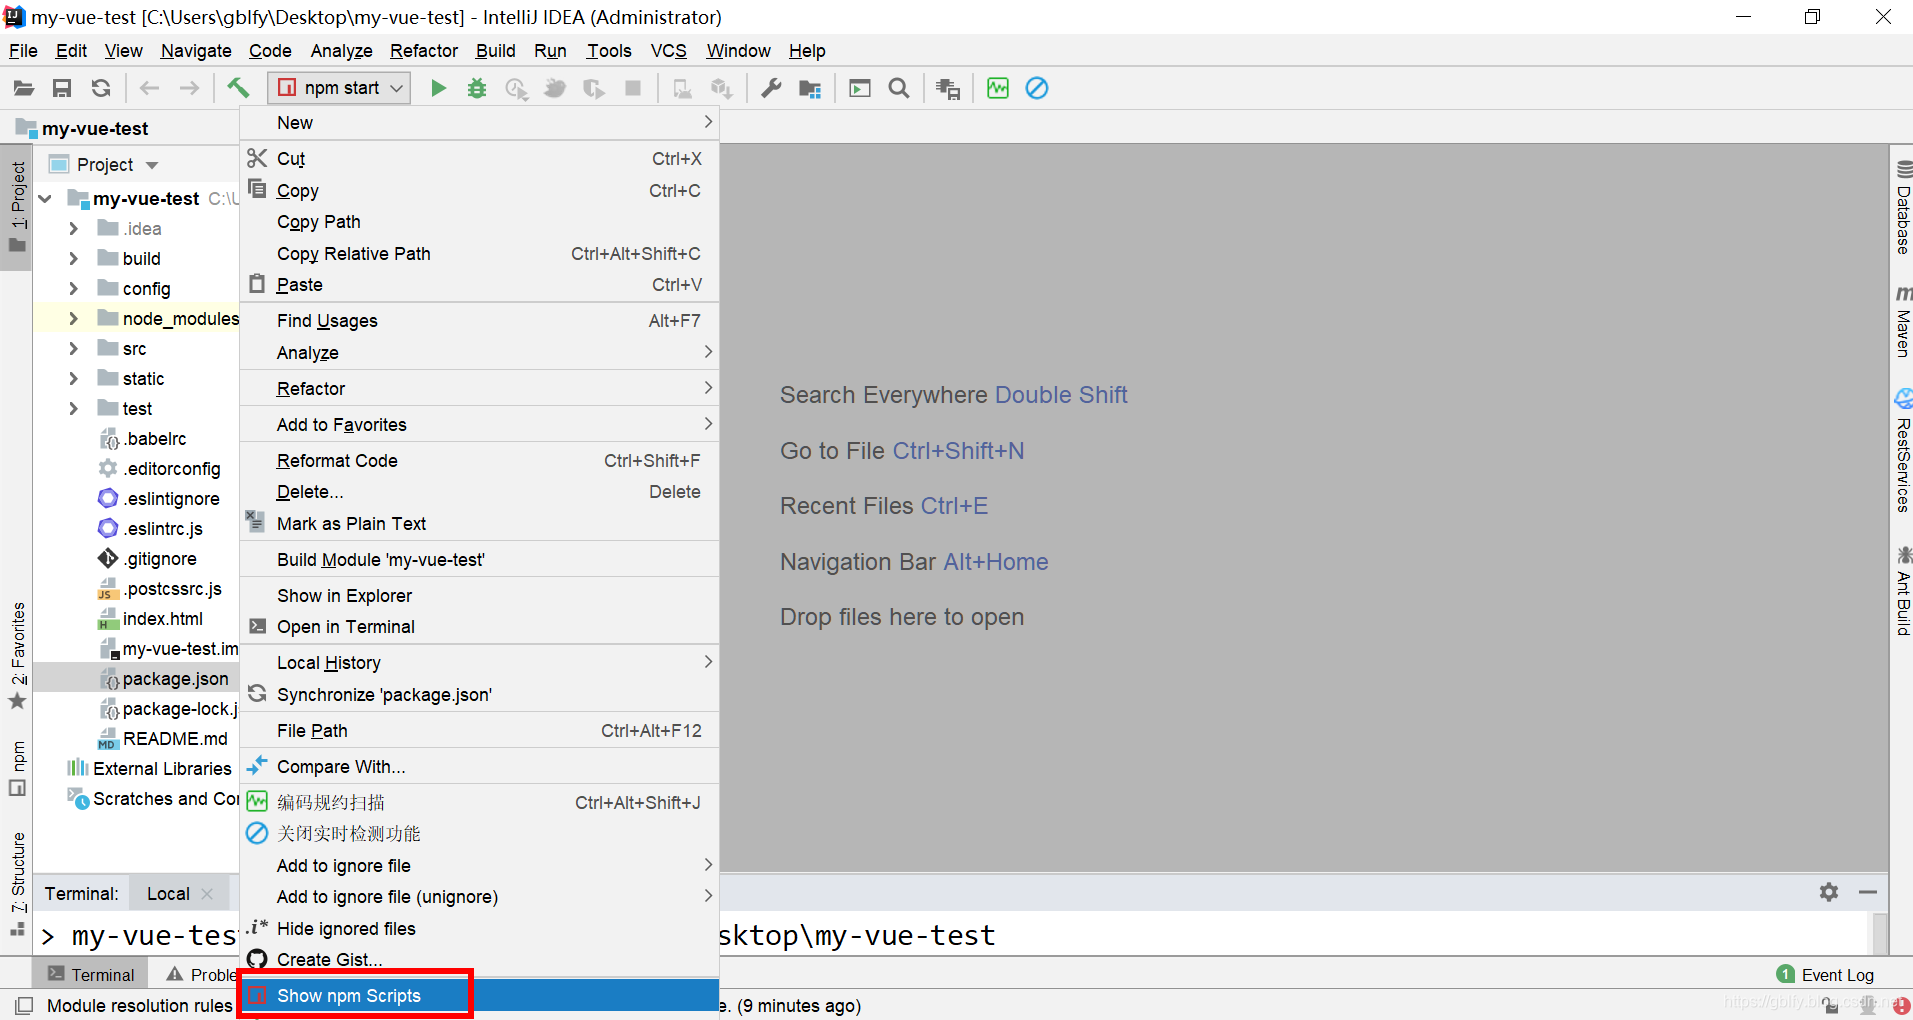Select index.html in project tree

(x=162, y=619)
